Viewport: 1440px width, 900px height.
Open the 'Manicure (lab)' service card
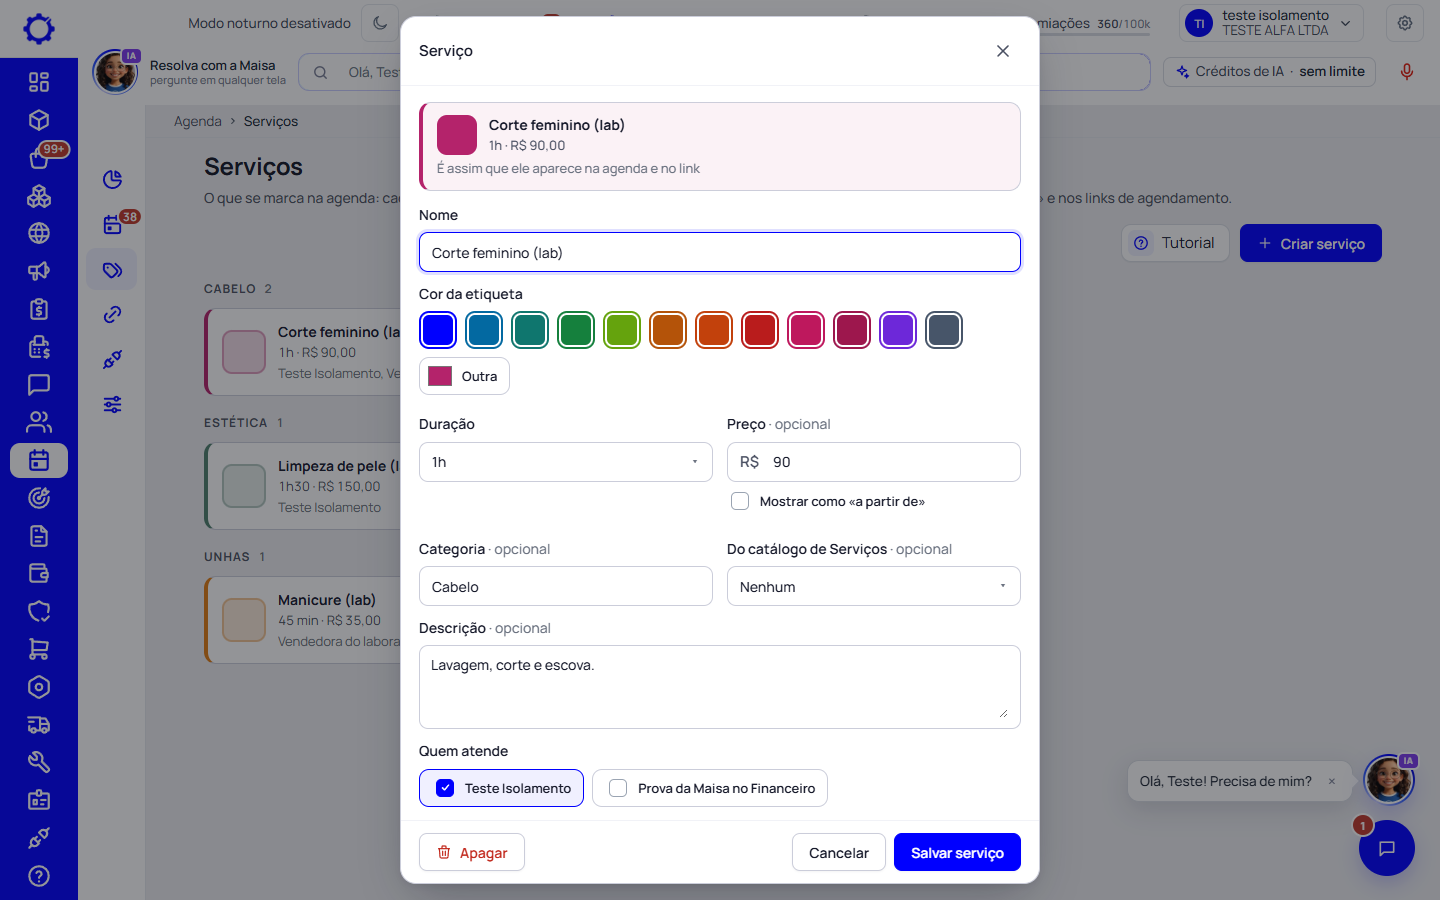pos(303,620)
